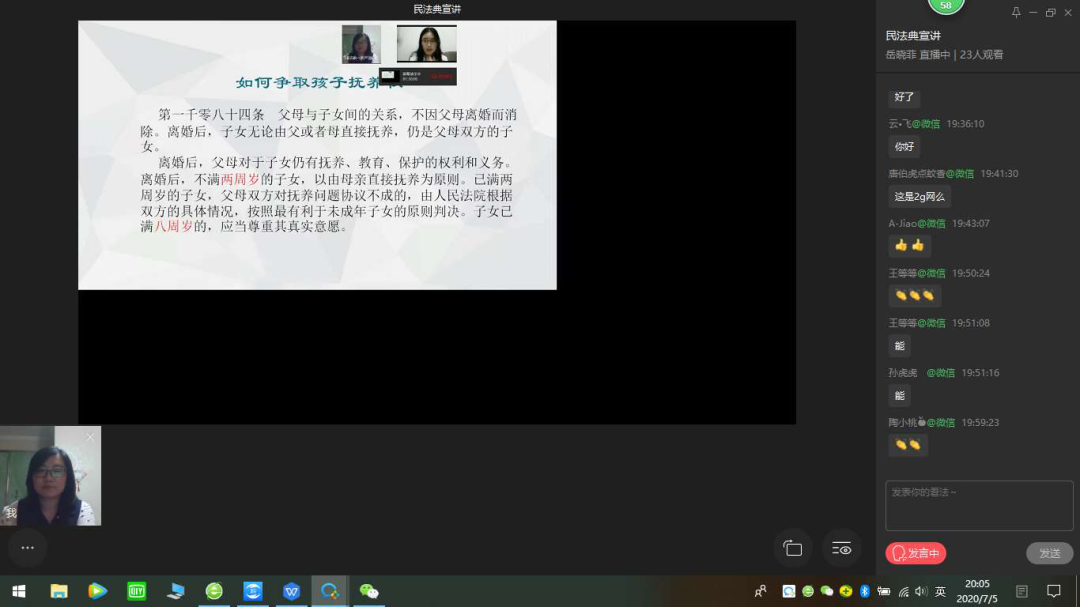Toggle the chat panel visibility icon

coord(842,548)
